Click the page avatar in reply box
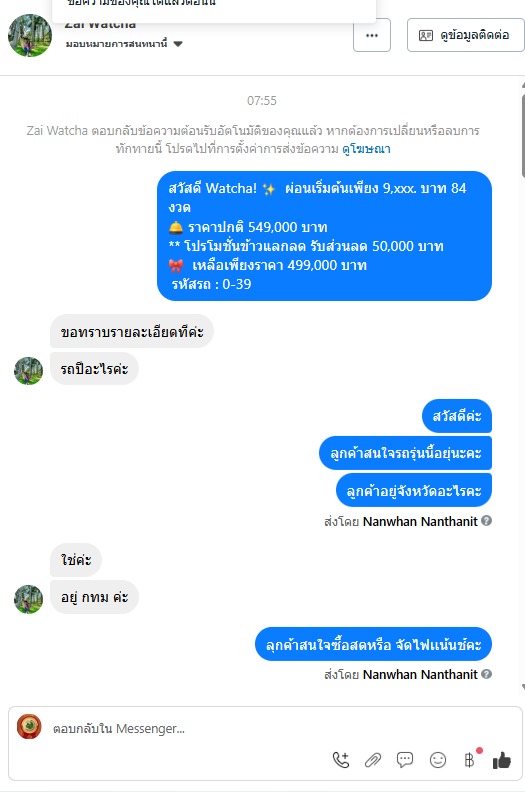Image resolution: width=525 pixels, height=792 pixels. click(29, 726)
